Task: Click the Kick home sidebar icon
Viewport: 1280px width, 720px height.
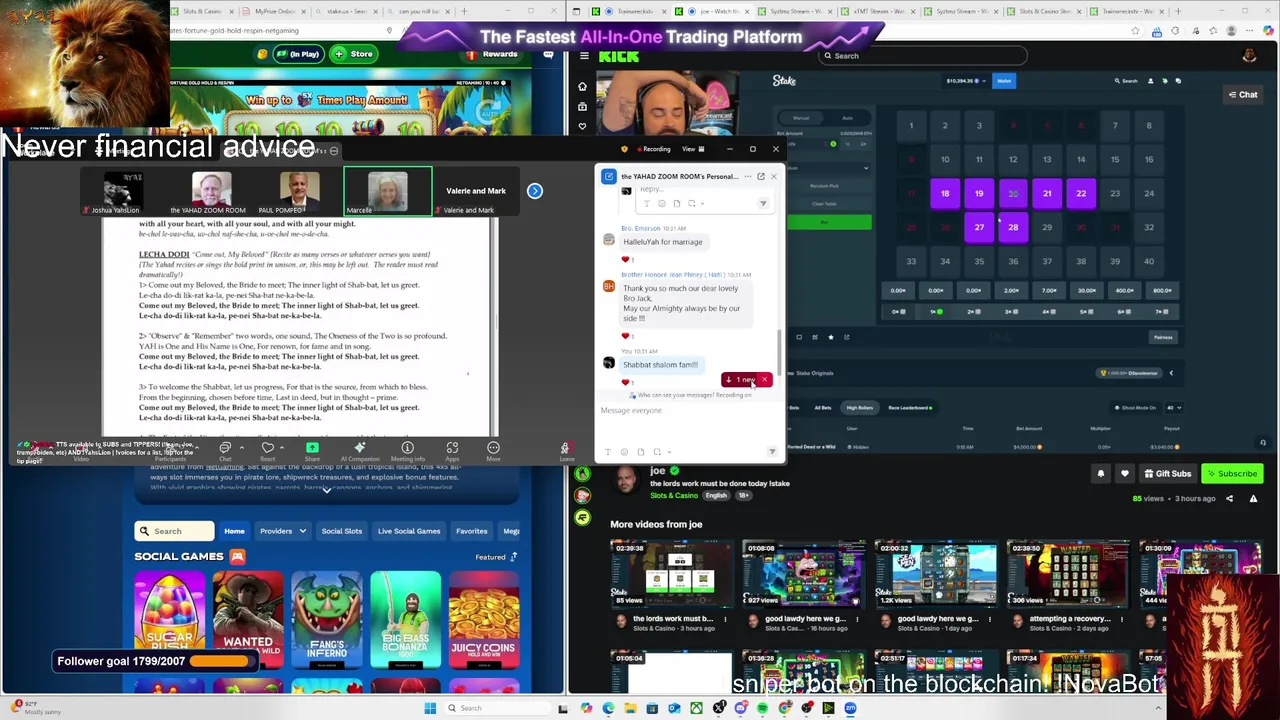Action: [582, 86]
